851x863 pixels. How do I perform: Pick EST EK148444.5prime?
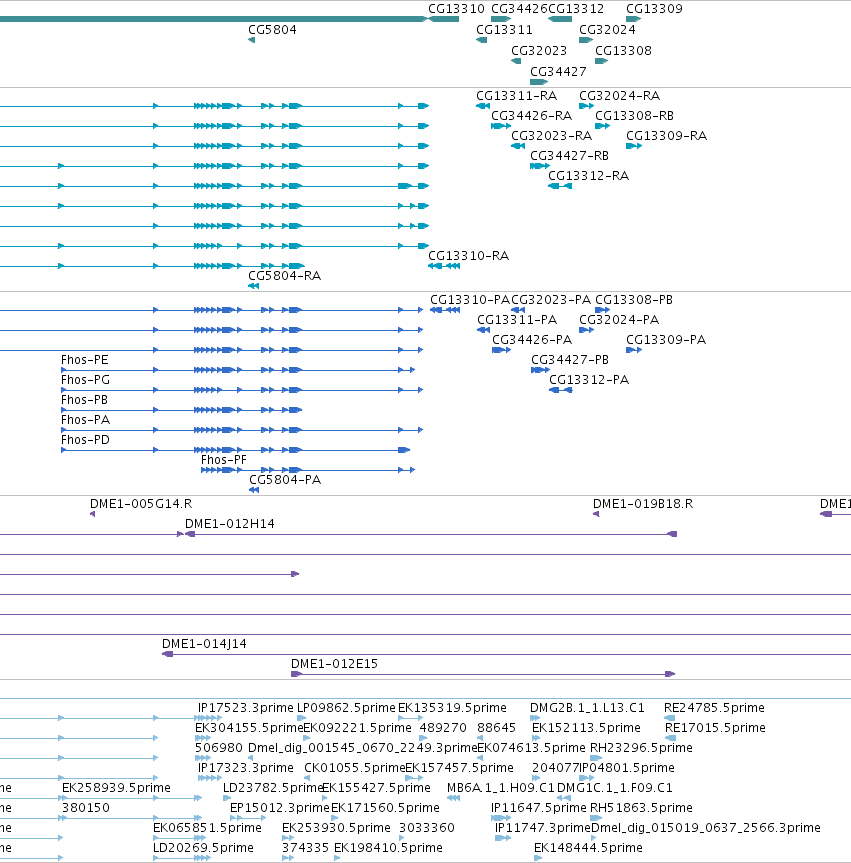[x=588, y=848]
